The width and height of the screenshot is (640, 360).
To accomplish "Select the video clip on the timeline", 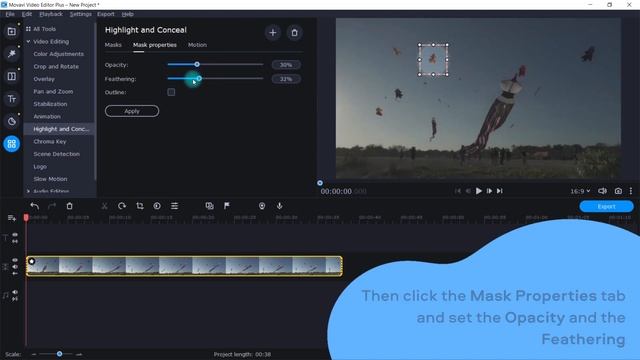I will pos(184,266).
